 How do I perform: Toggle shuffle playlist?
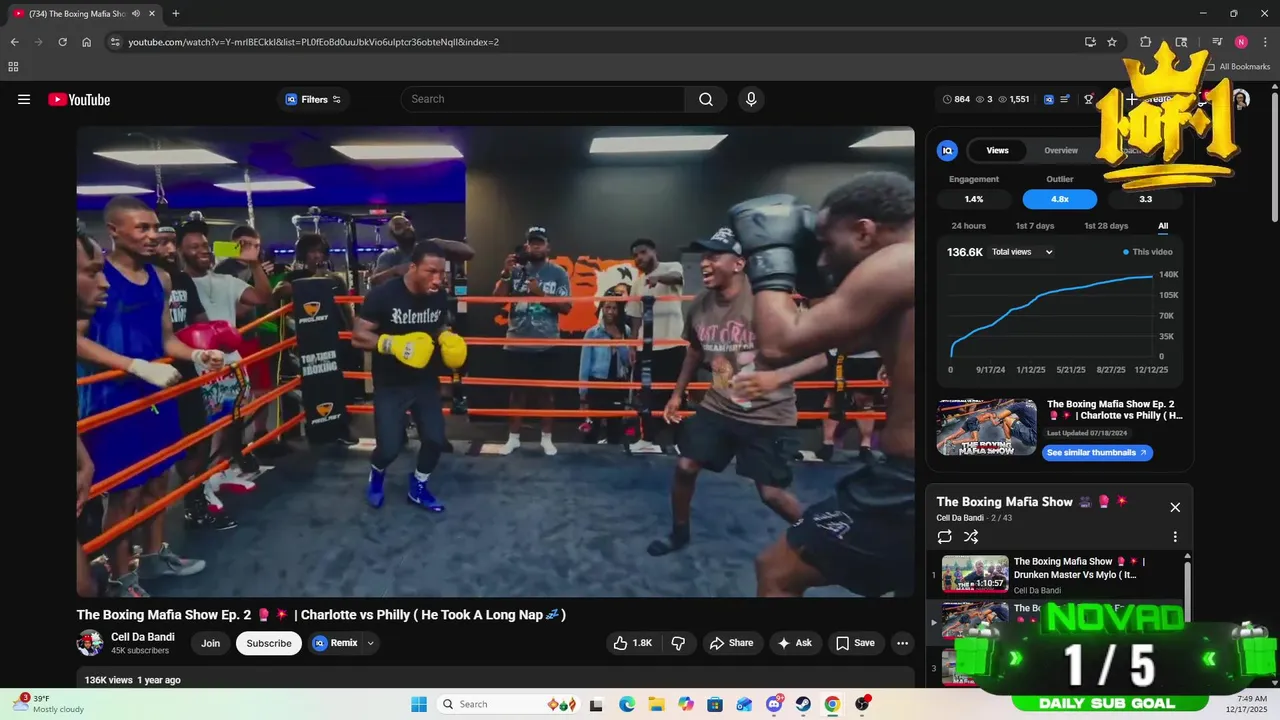[971, 537]
